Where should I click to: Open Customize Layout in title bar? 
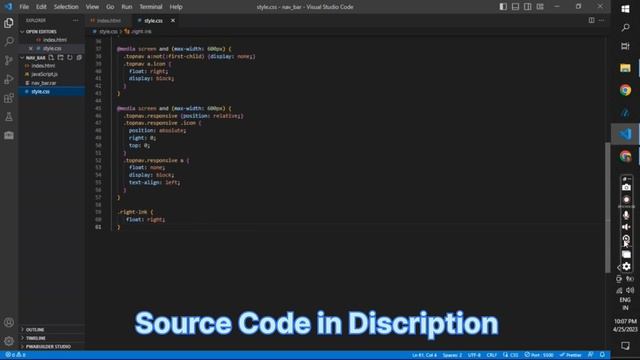540,7
